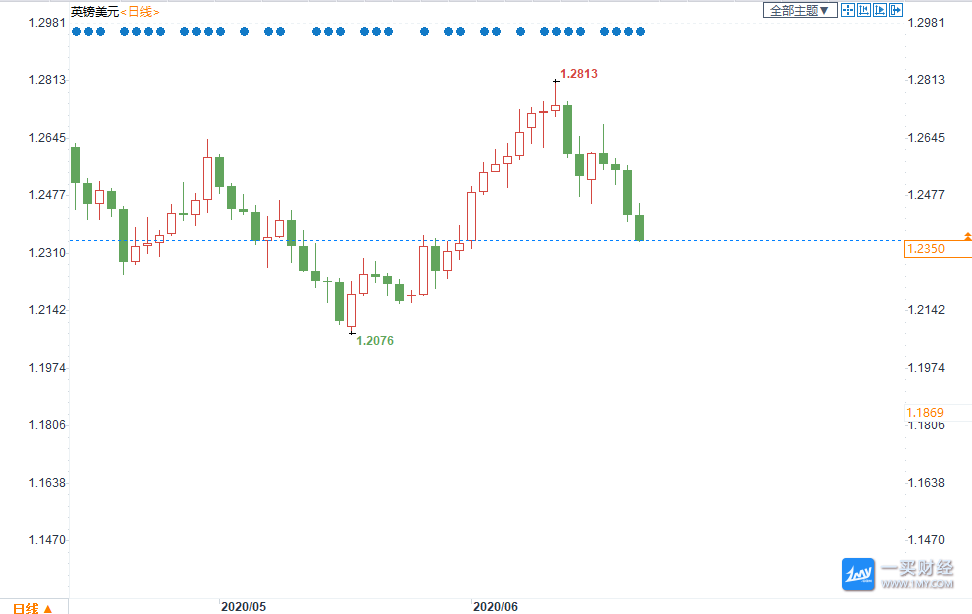Click the small orange arrow above 1.2350 tag
Screen dimensions: 972x614
pyautogui.click(x=968, y=236)
